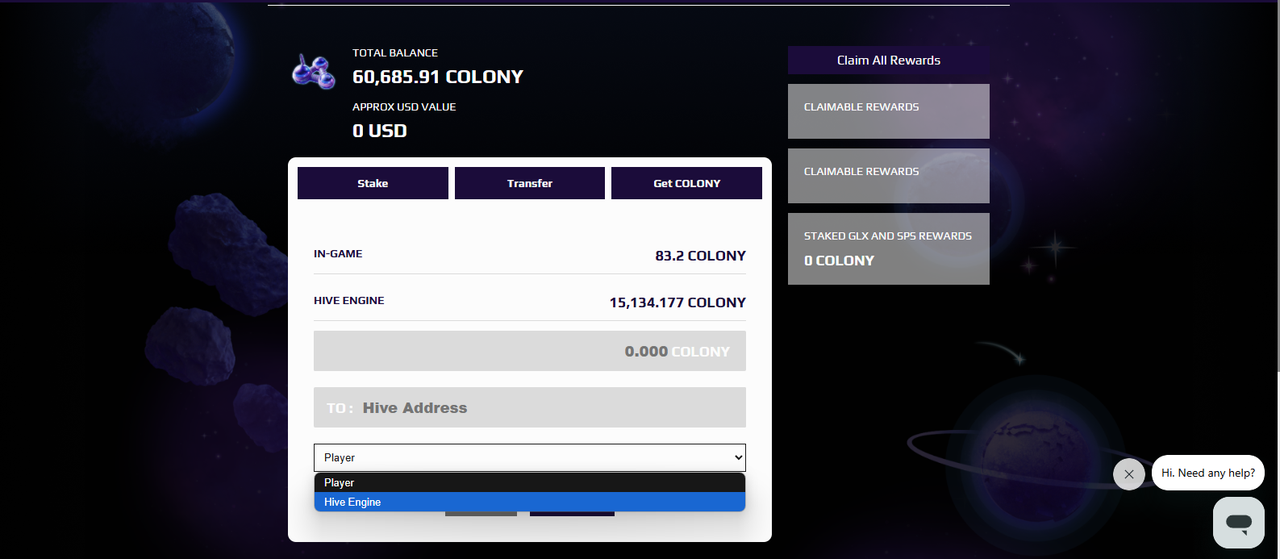The width and height of the screenshot is (1280, 559).
Task: Click the 0.000 COLONY amount field
Action: pyautogui.click(x=530, y=351)
